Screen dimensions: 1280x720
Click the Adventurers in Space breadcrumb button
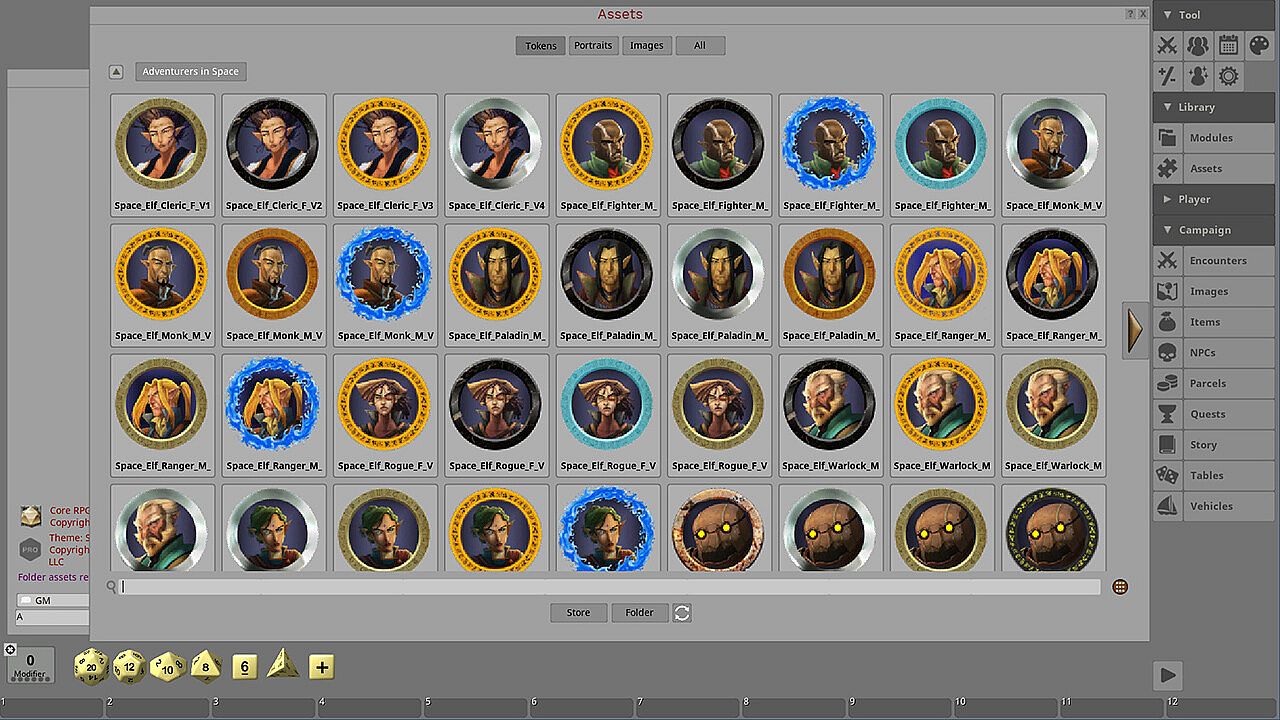[191, 72]
